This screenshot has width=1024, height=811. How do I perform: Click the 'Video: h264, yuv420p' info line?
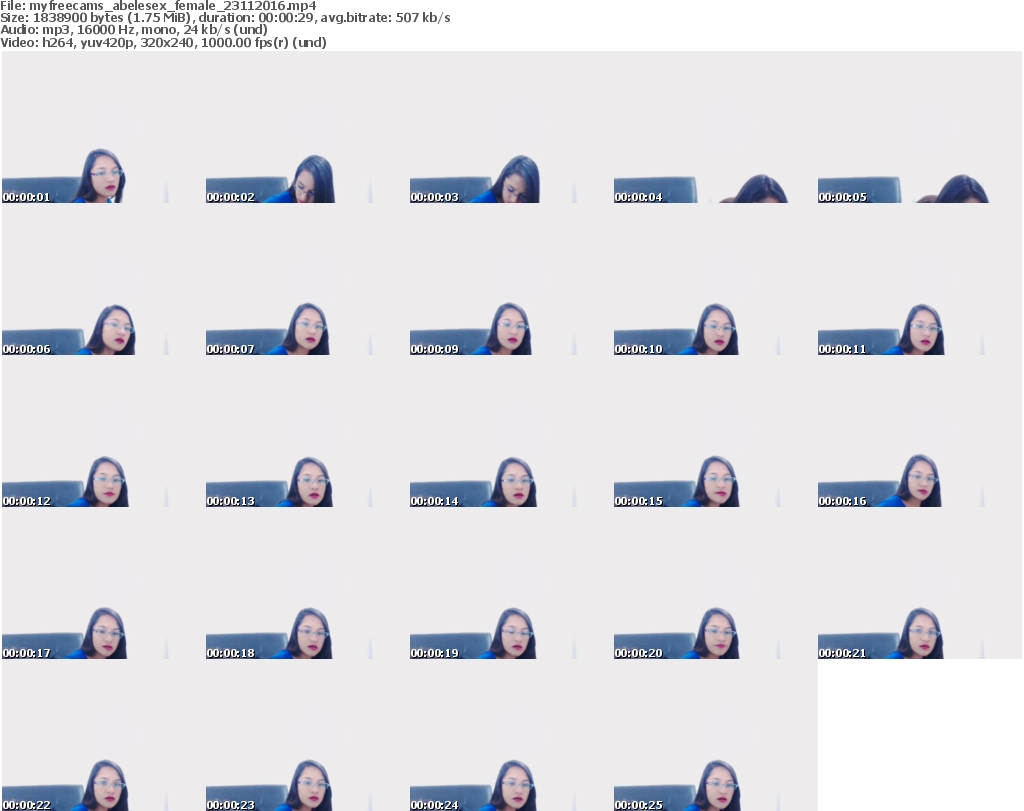click(x=163, y=42)
